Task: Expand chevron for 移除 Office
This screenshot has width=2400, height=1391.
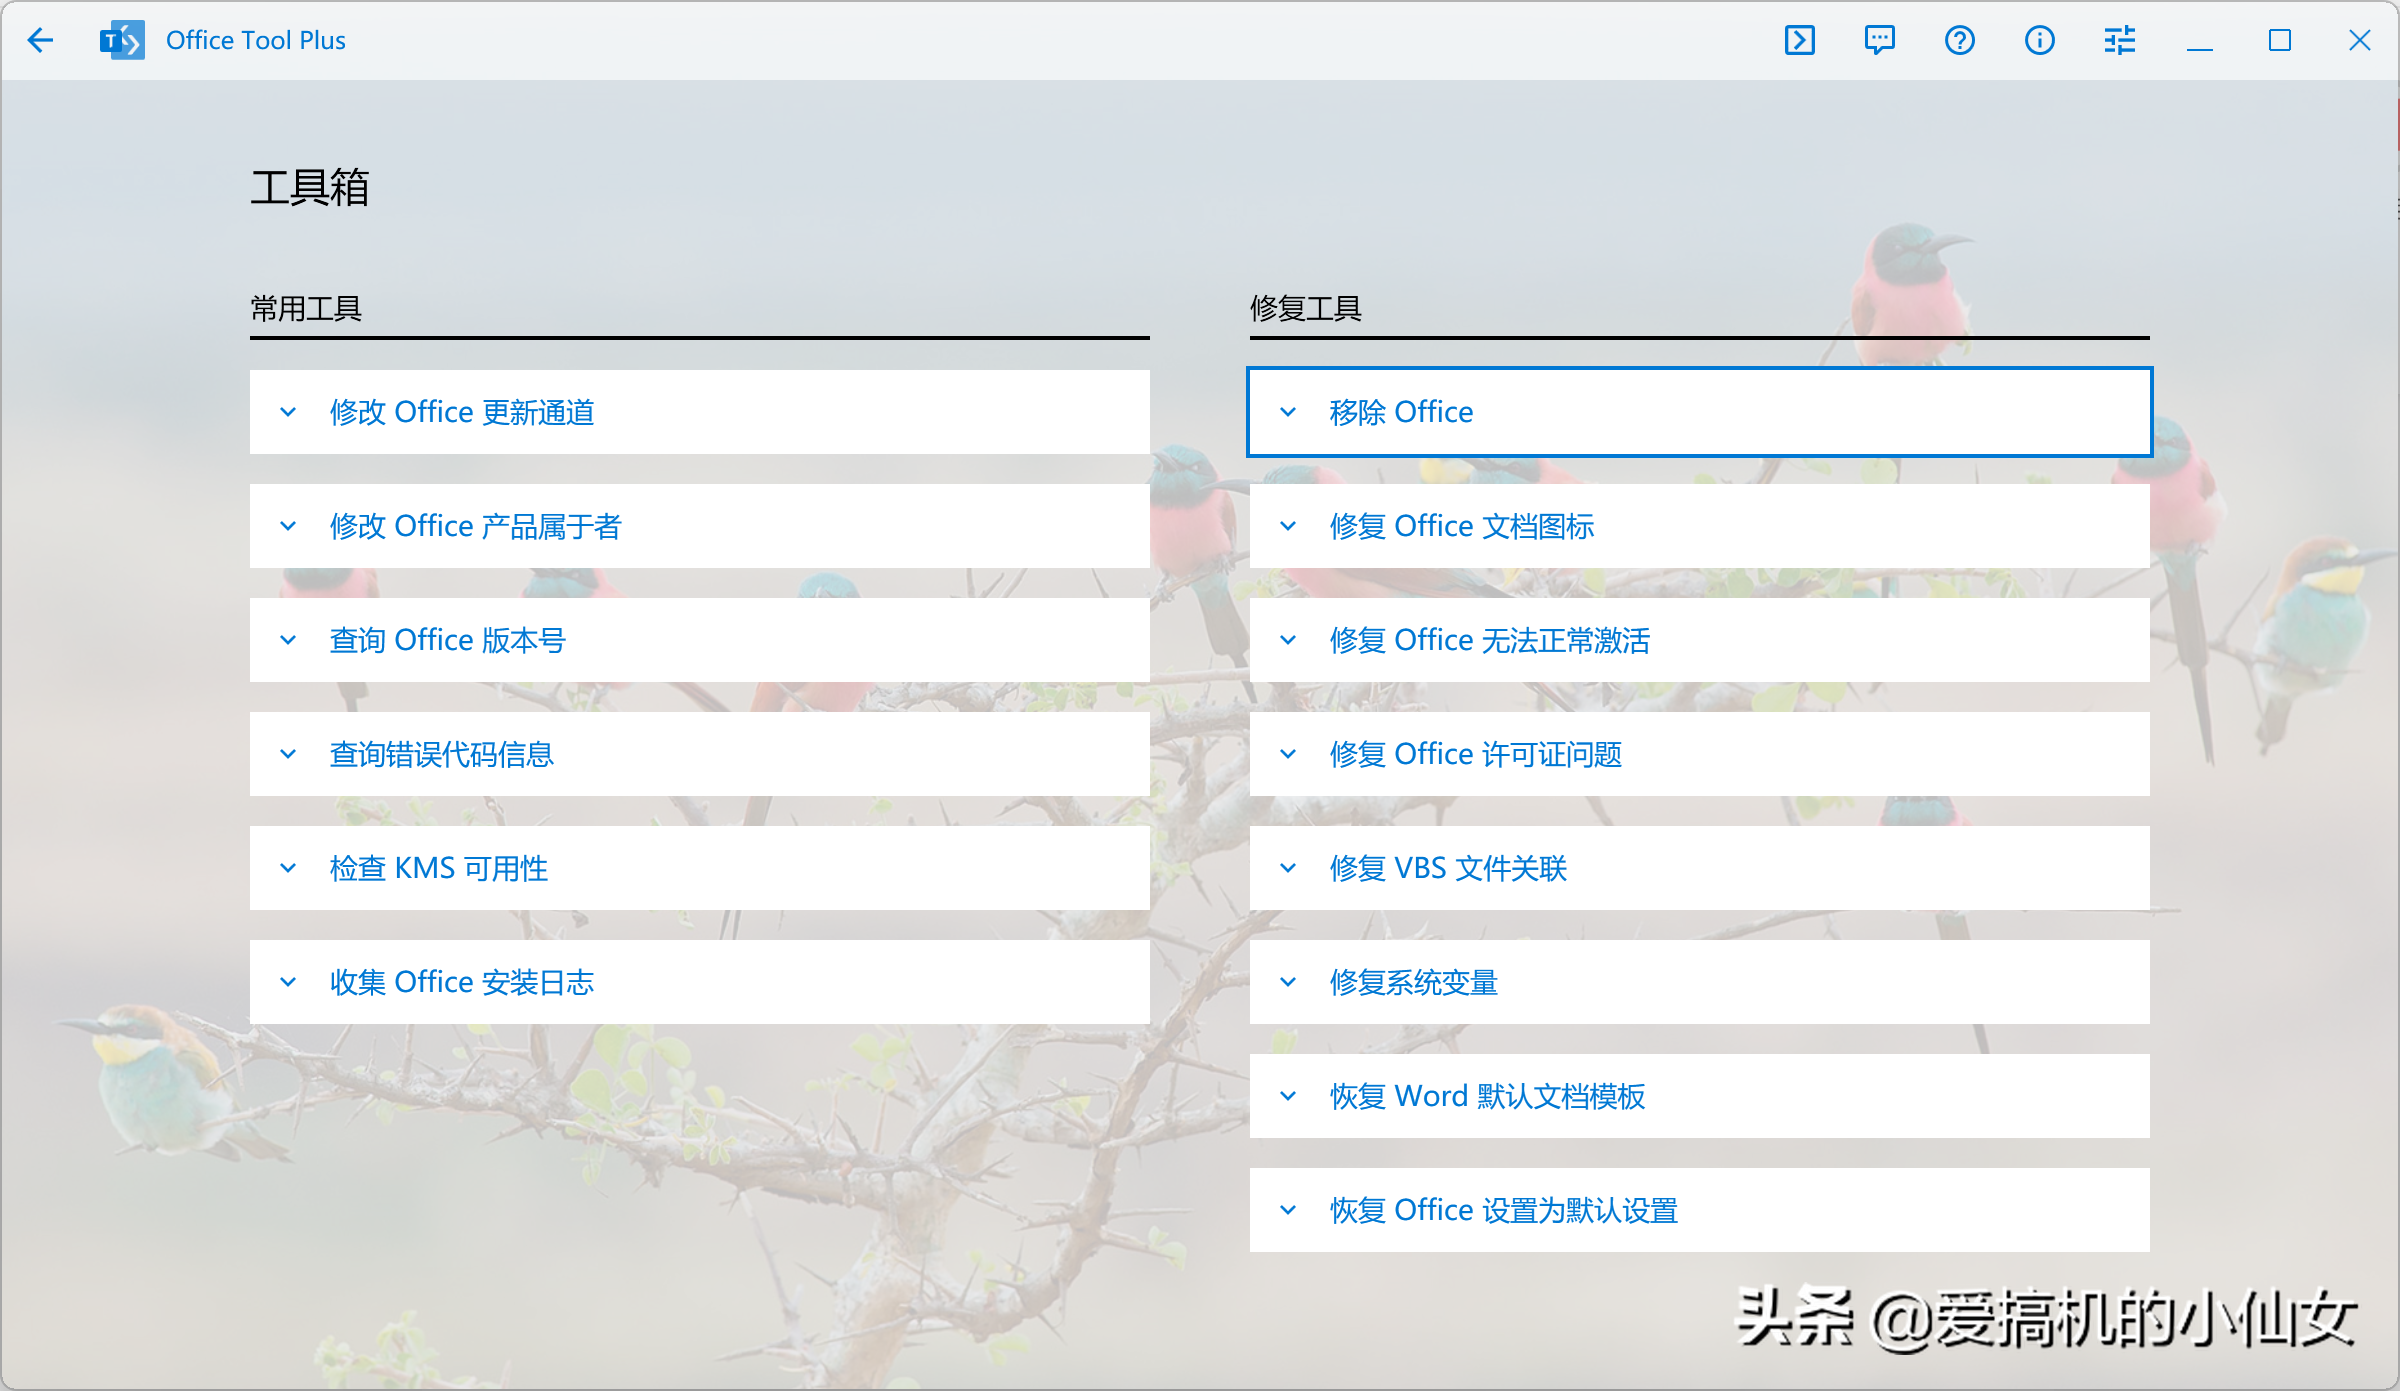Action: point(1288,412)
